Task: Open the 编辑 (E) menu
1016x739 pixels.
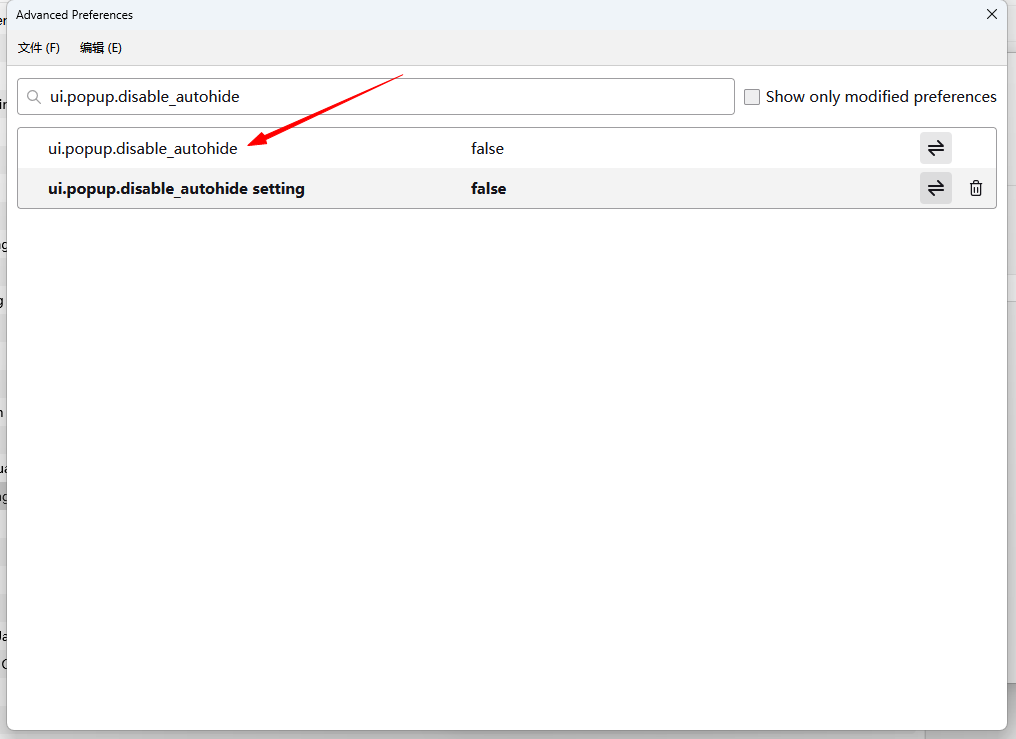Action: [x=100, y=48]
